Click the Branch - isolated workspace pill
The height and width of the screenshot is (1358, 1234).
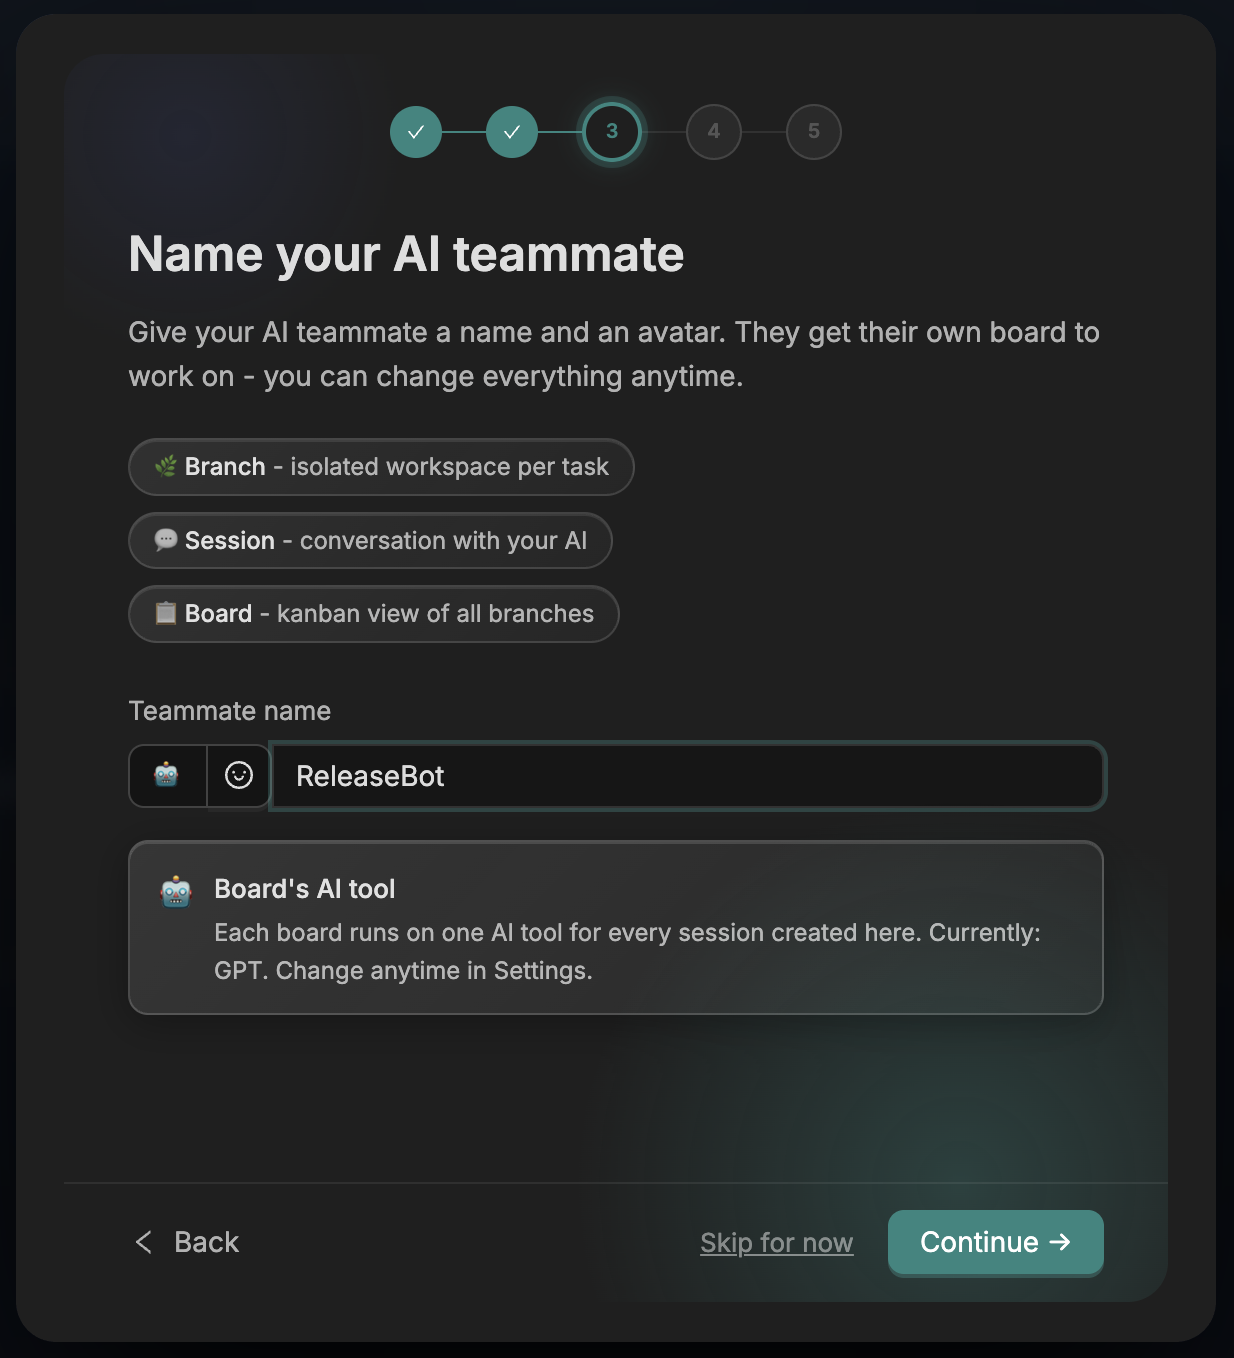(381, 467)
